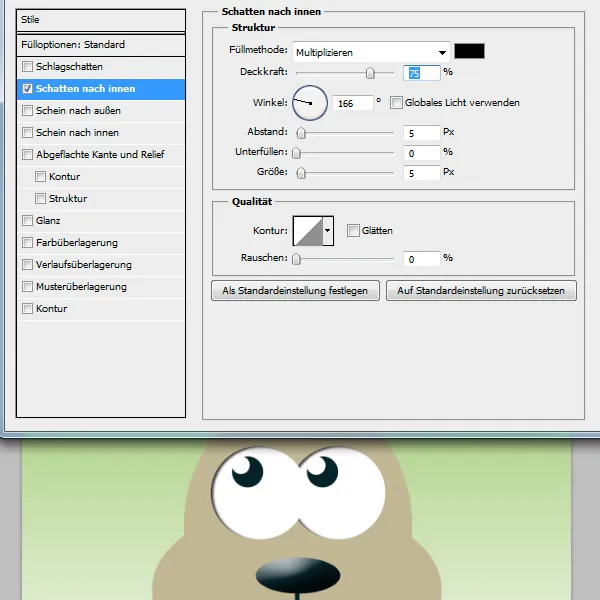Click the Winkel field showing 166

click(352, 103)
